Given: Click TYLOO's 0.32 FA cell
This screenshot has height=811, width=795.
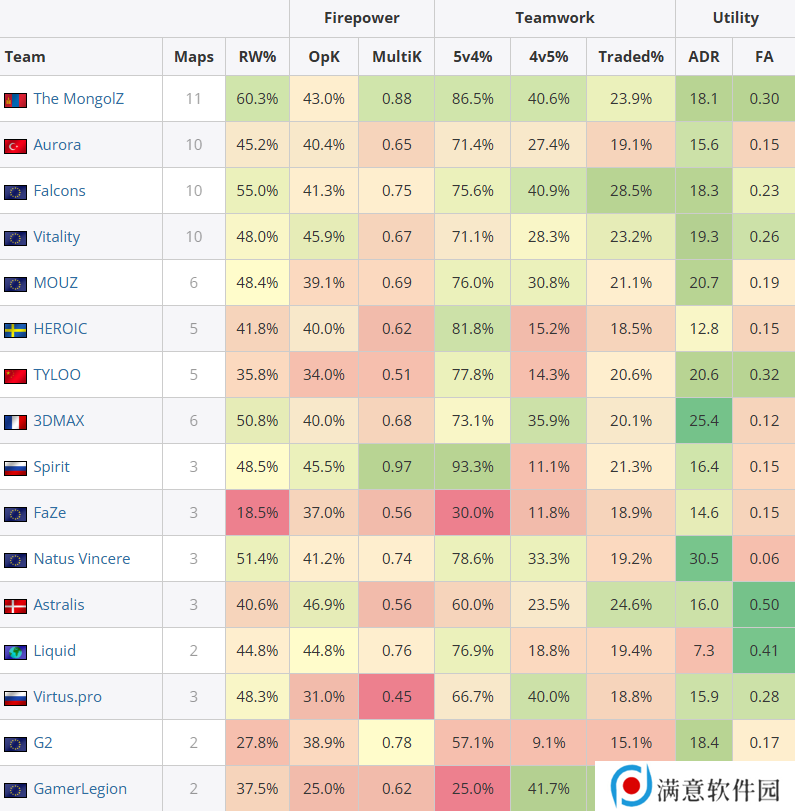Looking at the screenshot, I should [764, 375].
